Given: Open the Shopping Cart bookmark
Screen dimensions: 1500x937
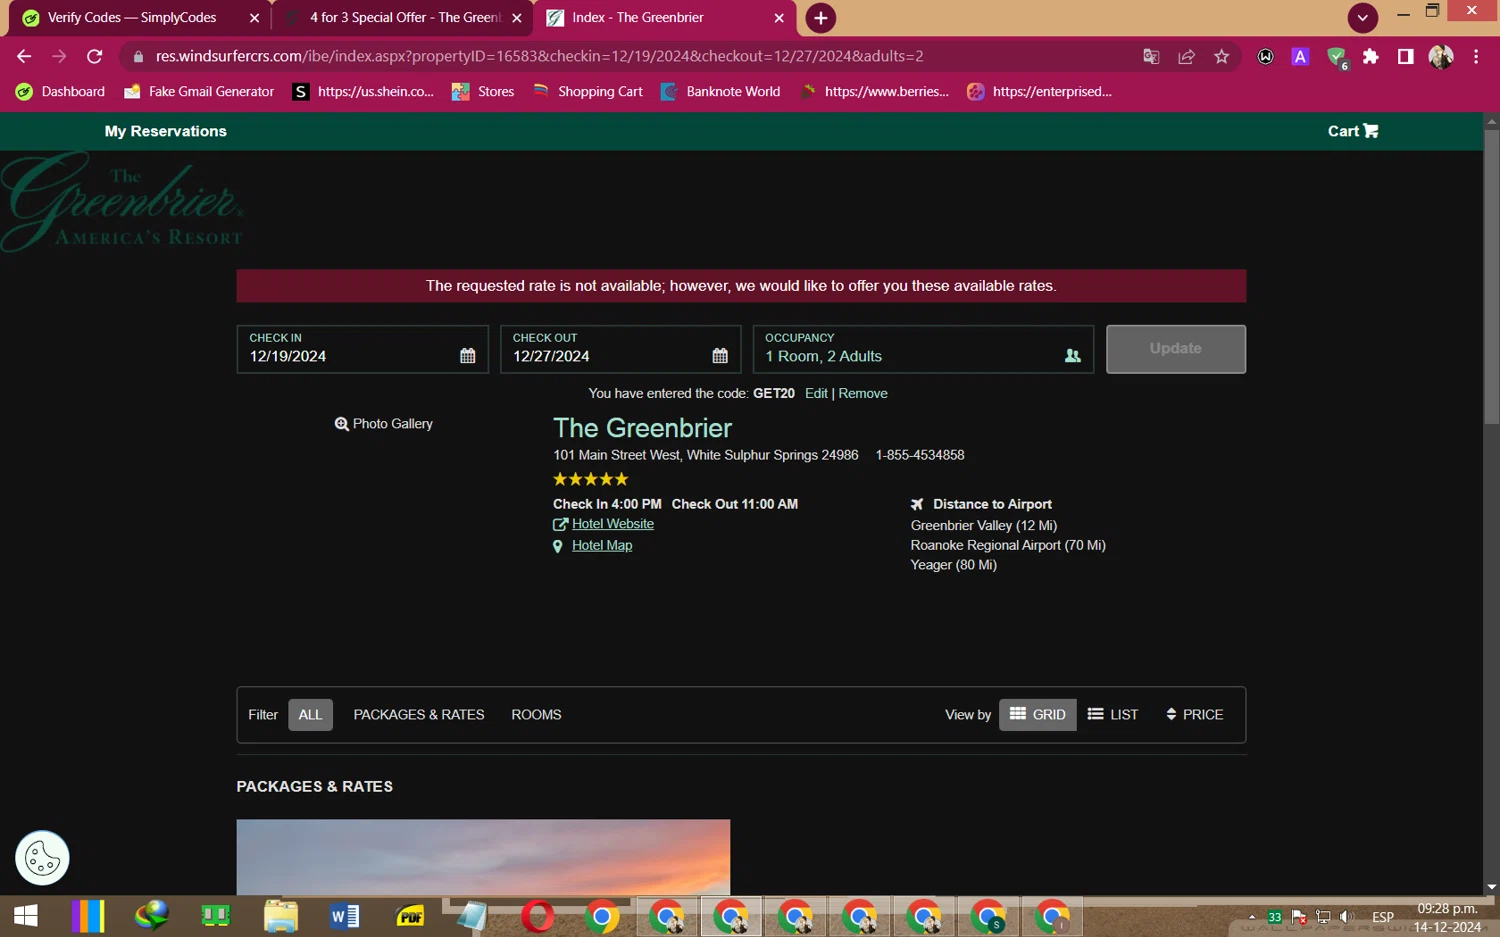Looking at the screenshot, I should [x=588, y=92].
